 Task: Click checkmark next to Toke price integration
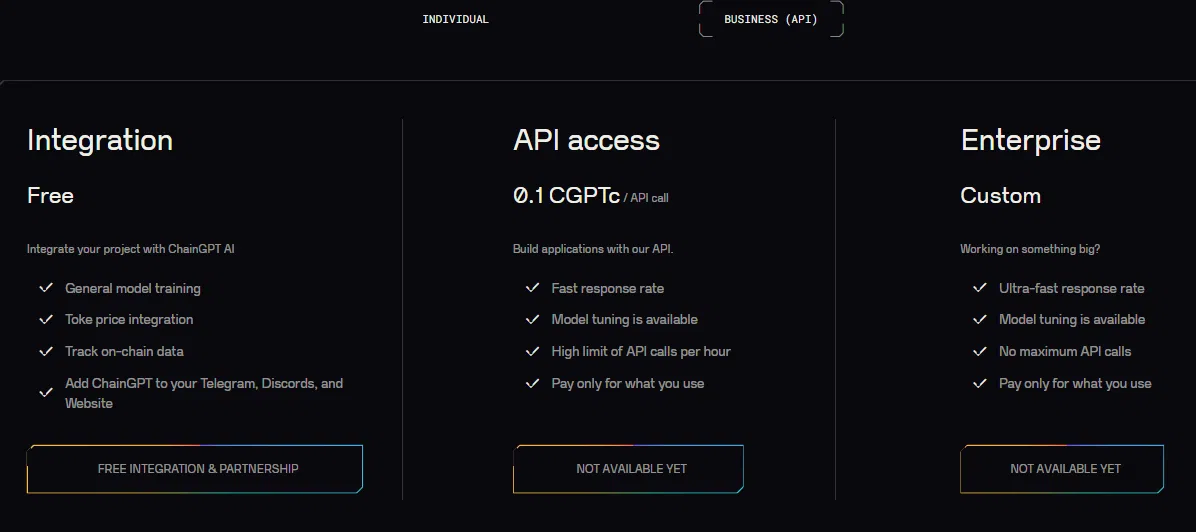(46, 319)
